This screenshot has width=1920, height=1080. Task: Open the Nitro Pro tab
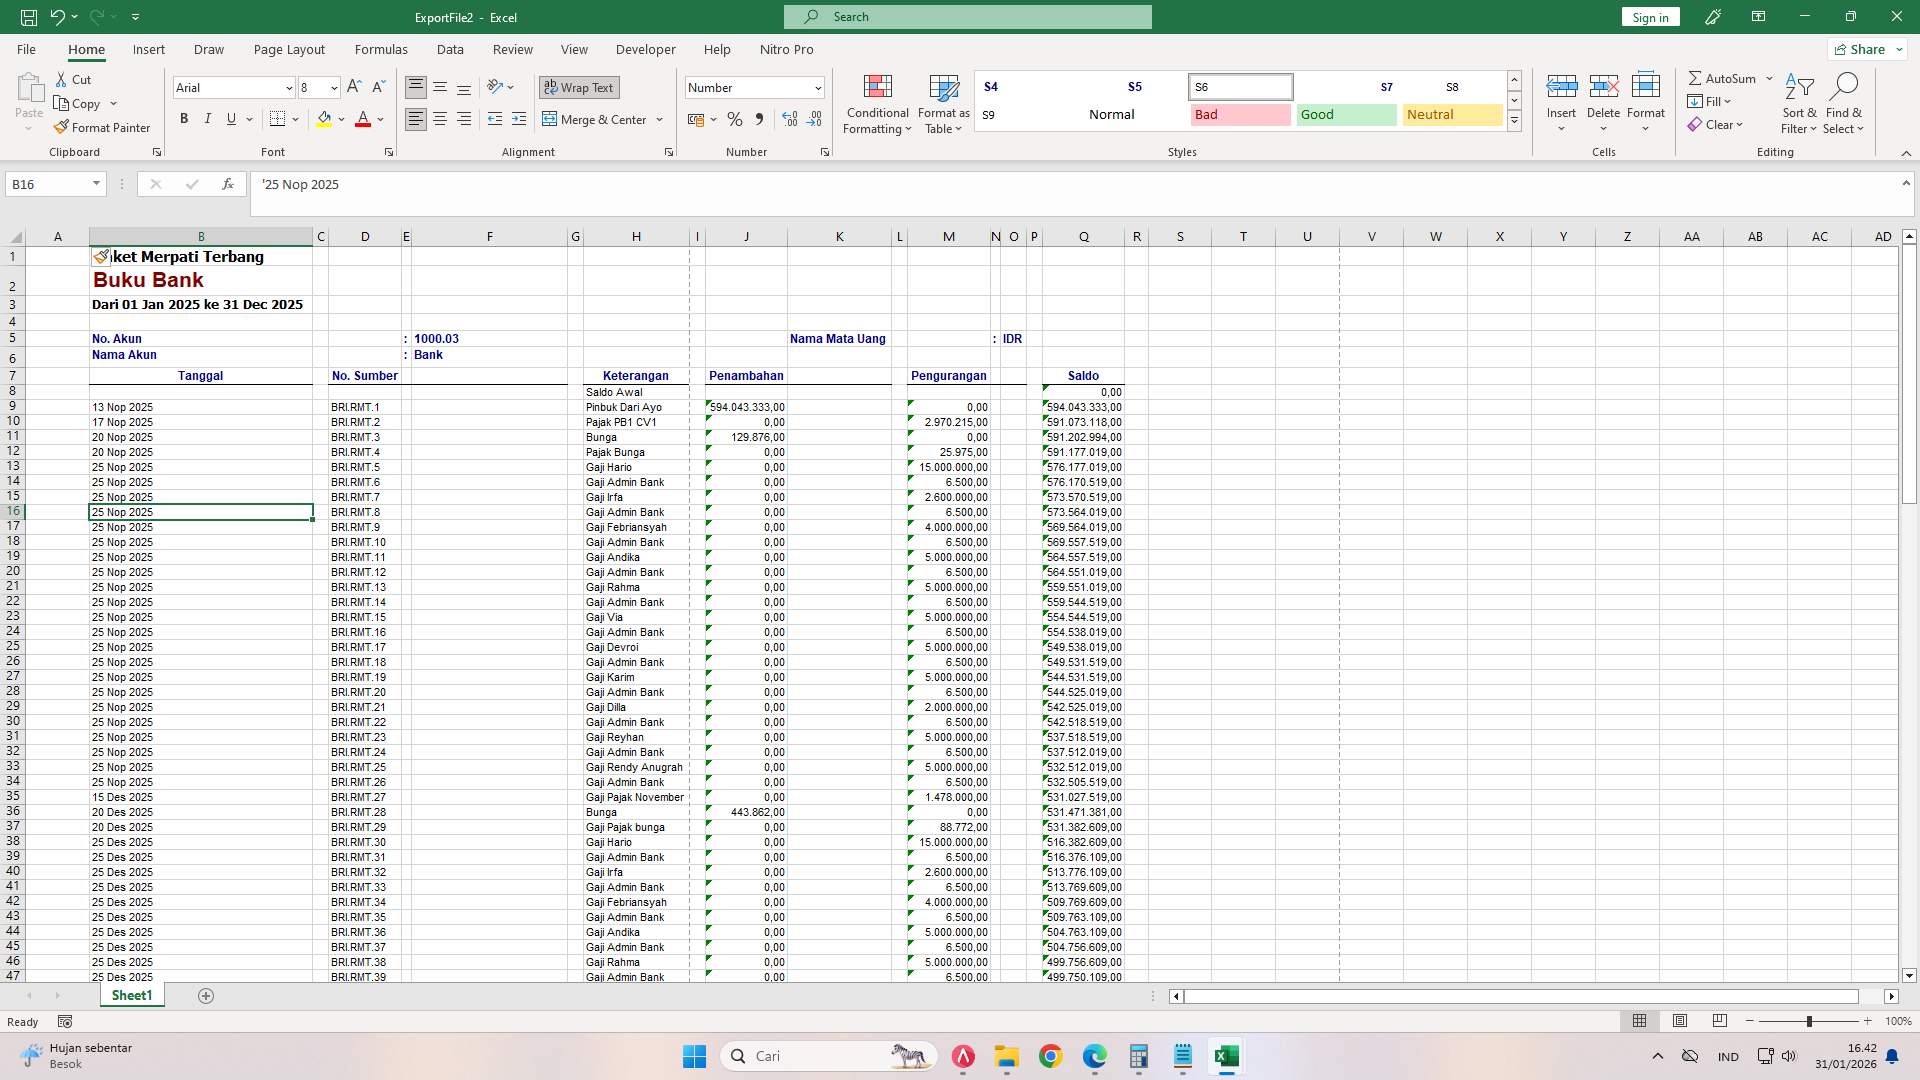click(787, 49)
